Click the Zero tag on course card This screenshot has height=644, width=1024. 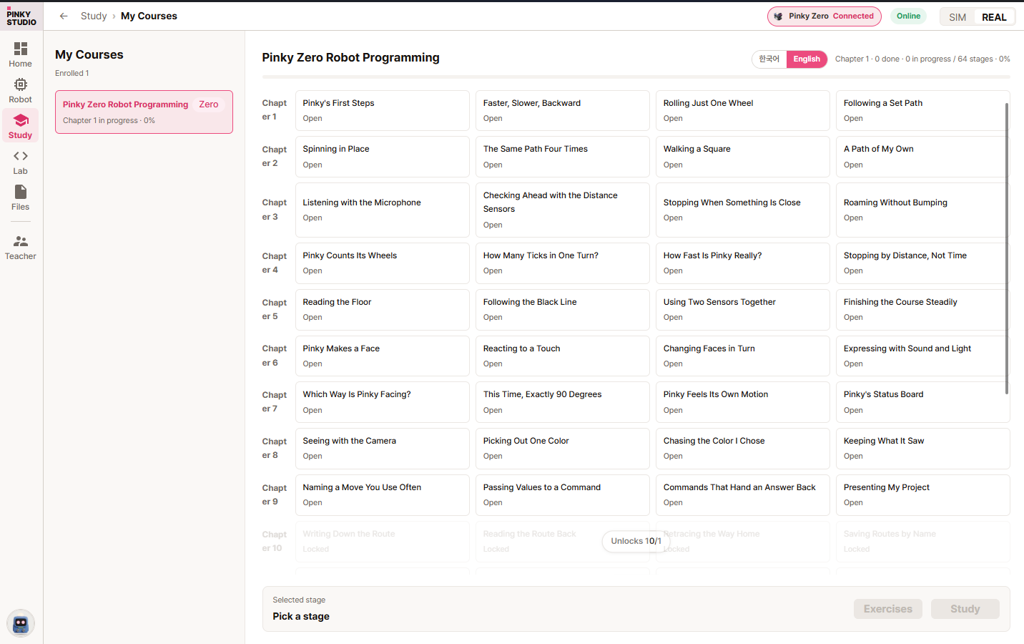pos(208,105)
